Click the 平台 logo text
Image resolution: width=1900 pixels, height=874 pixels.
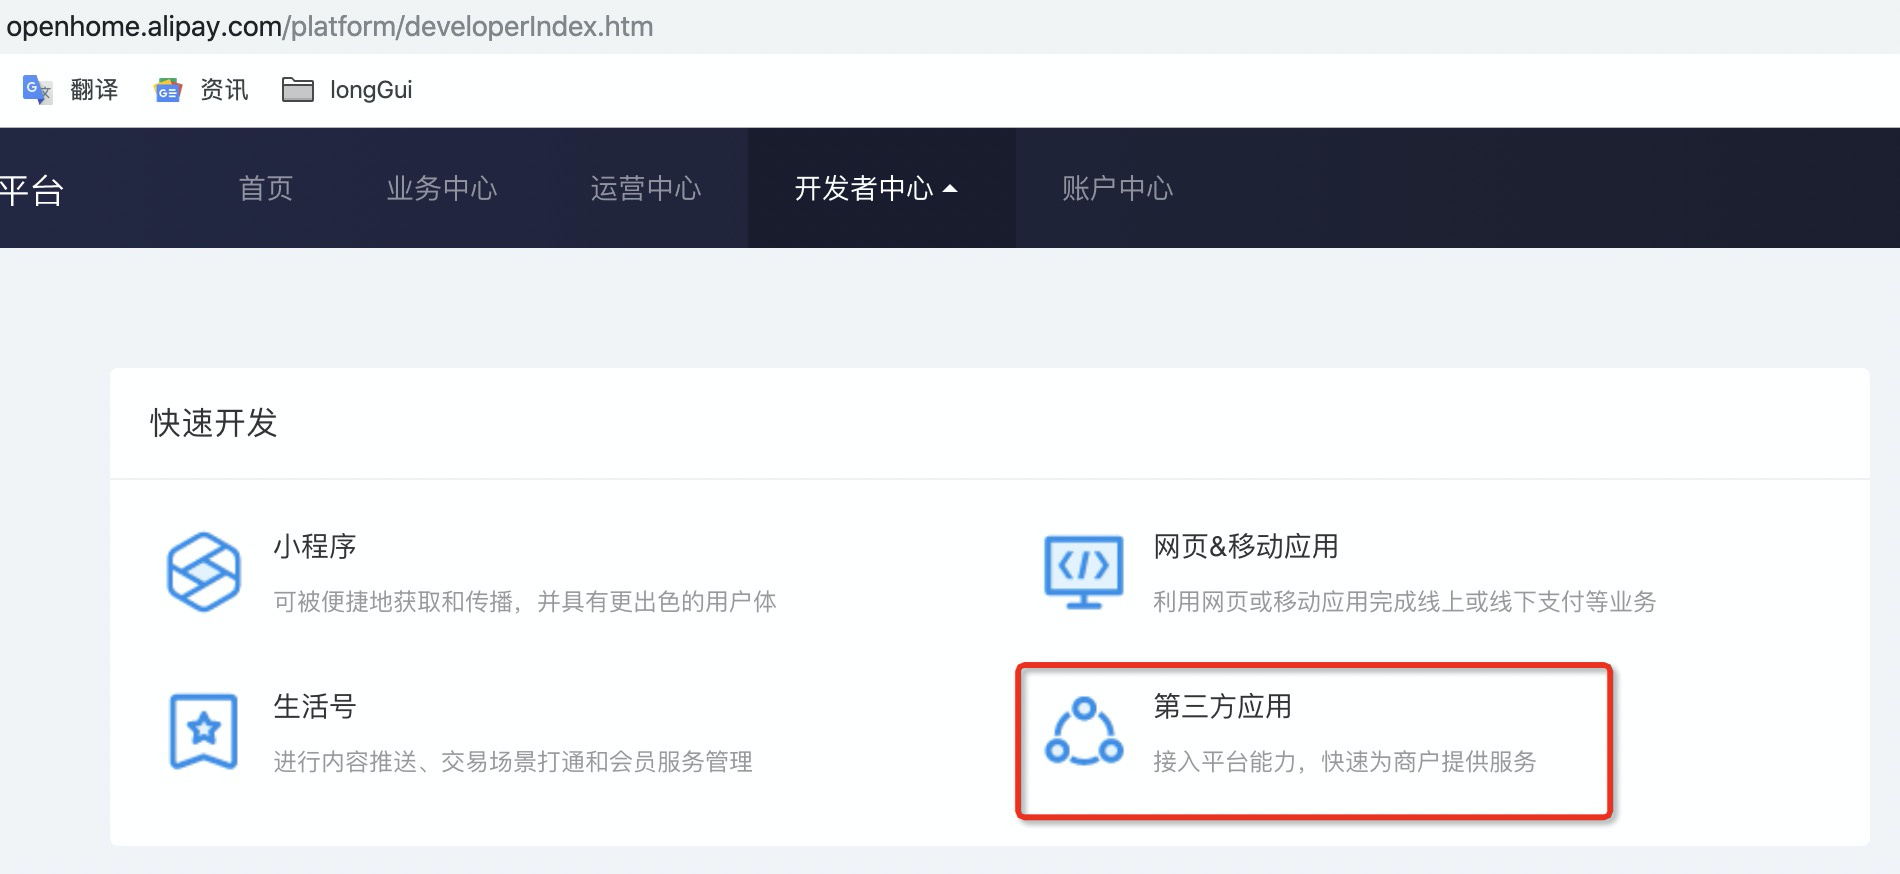pos(32,190)
